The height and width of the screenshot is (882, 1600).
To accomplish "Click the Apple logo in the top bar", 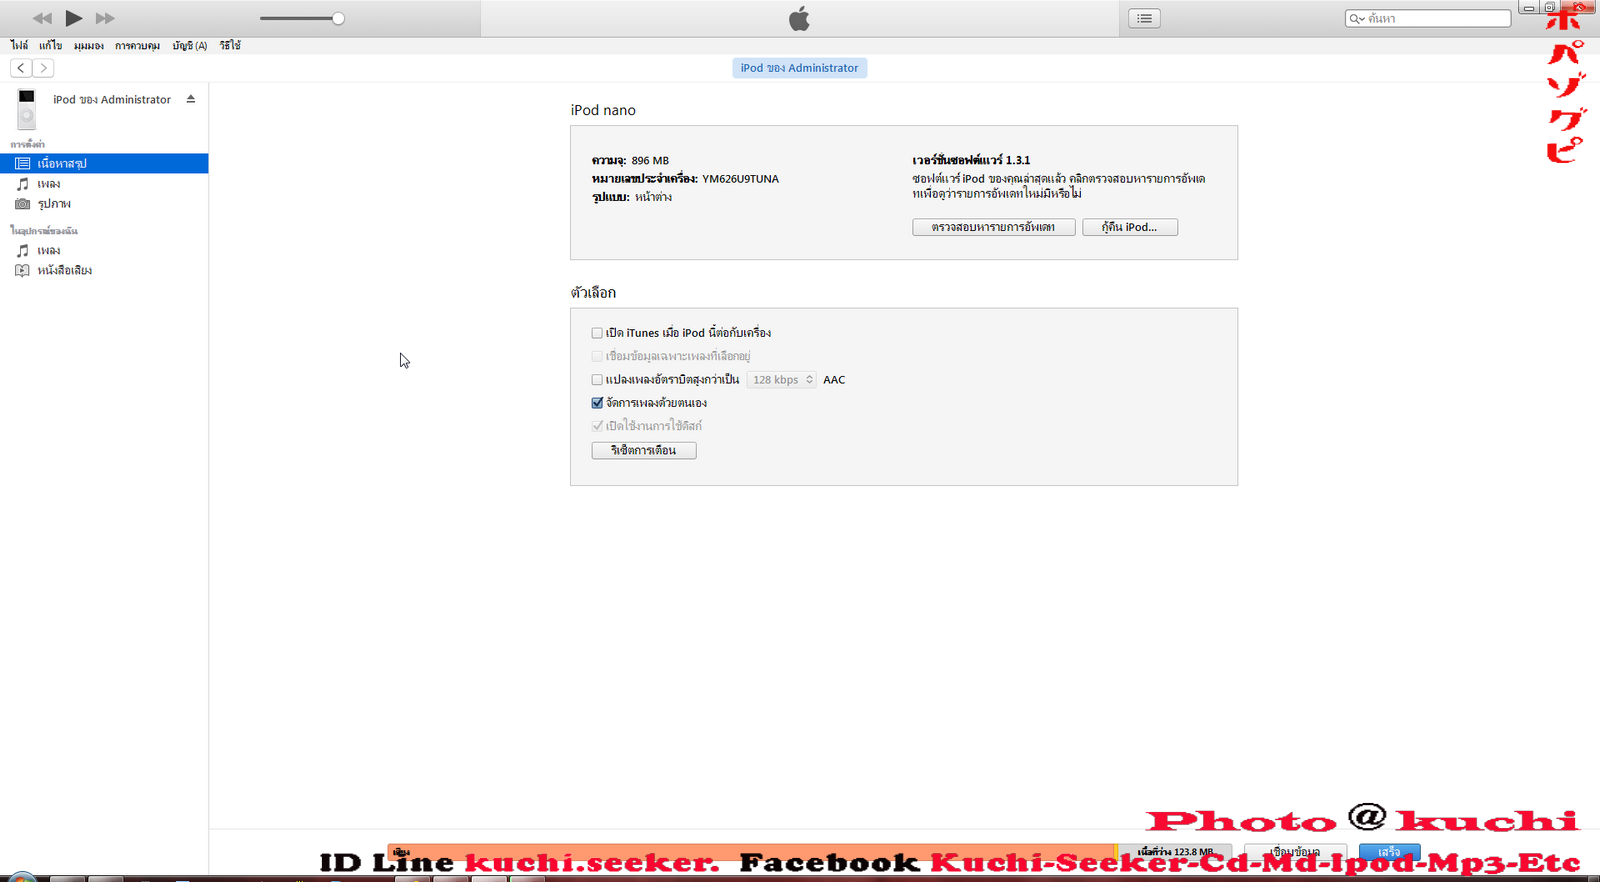I will coord(799,18).
